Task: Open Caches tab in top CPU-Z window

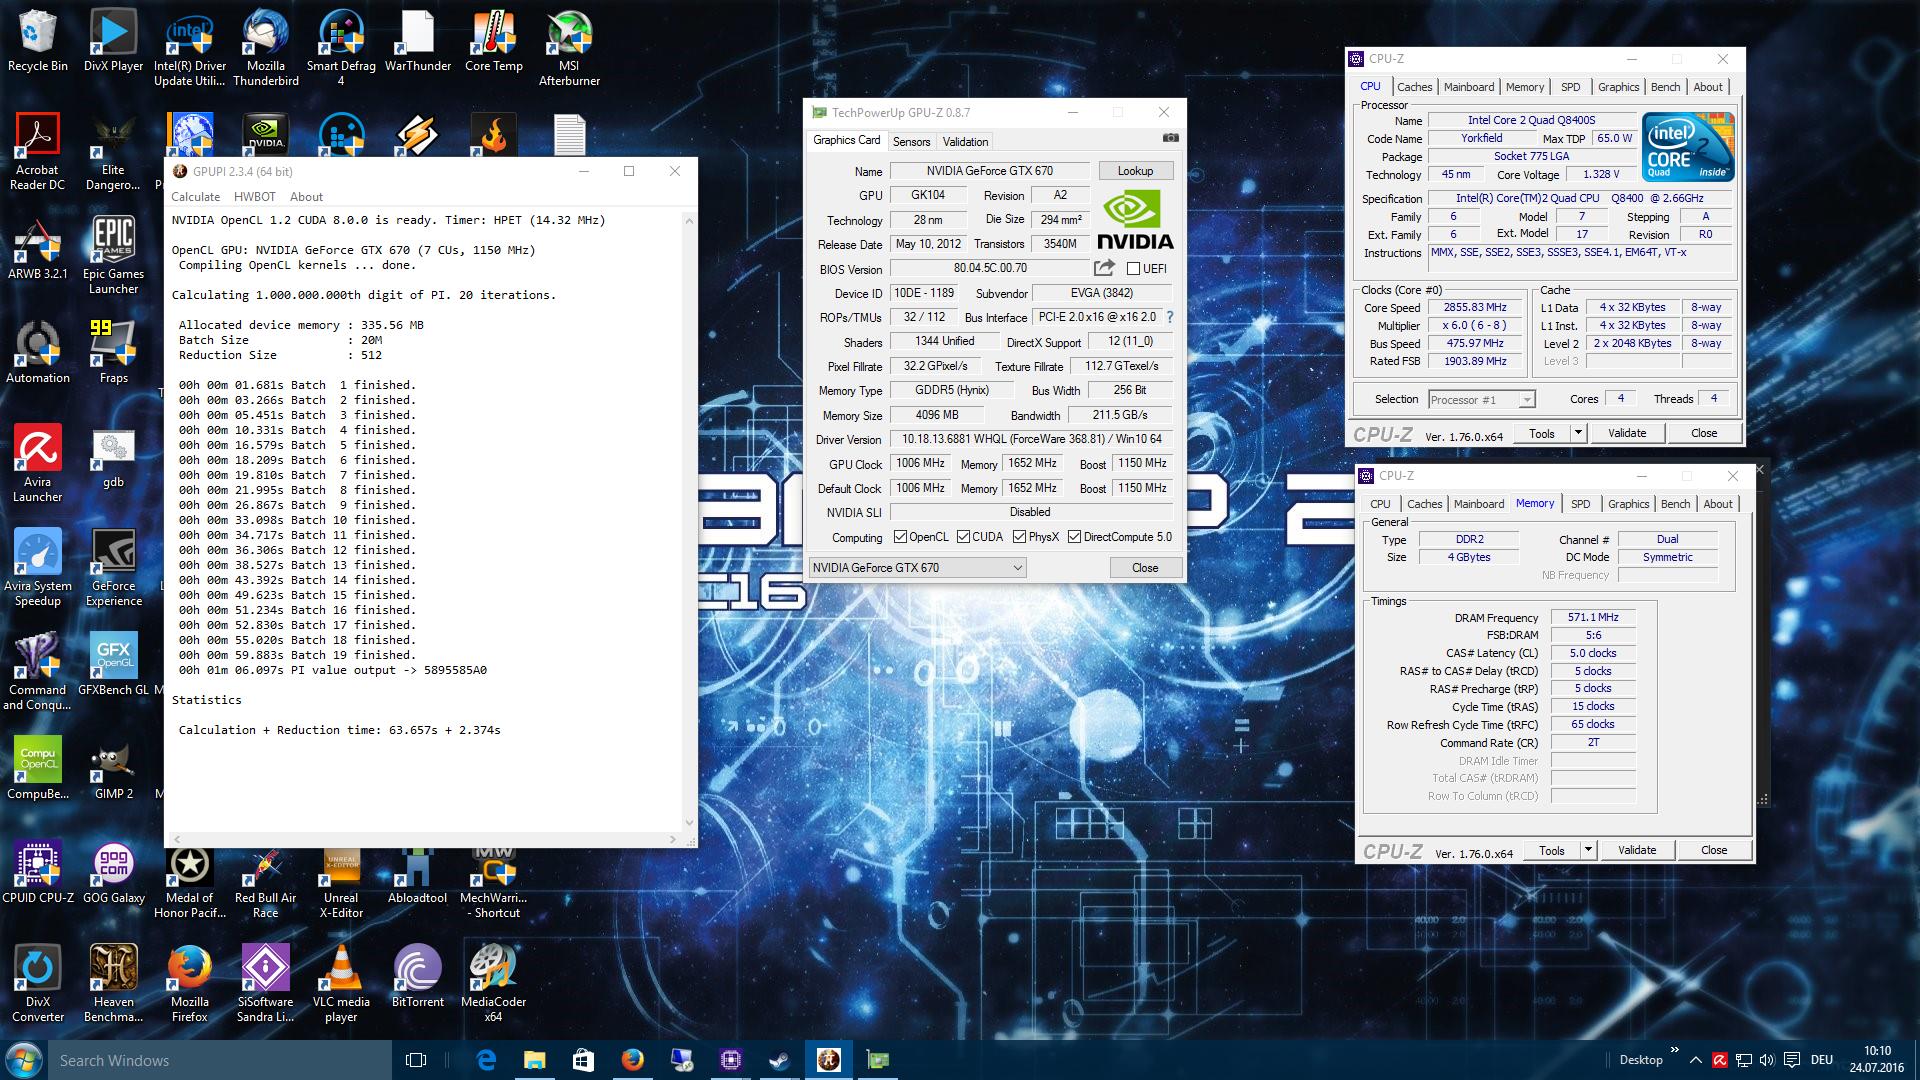Action: click(x=1414, y=87)
